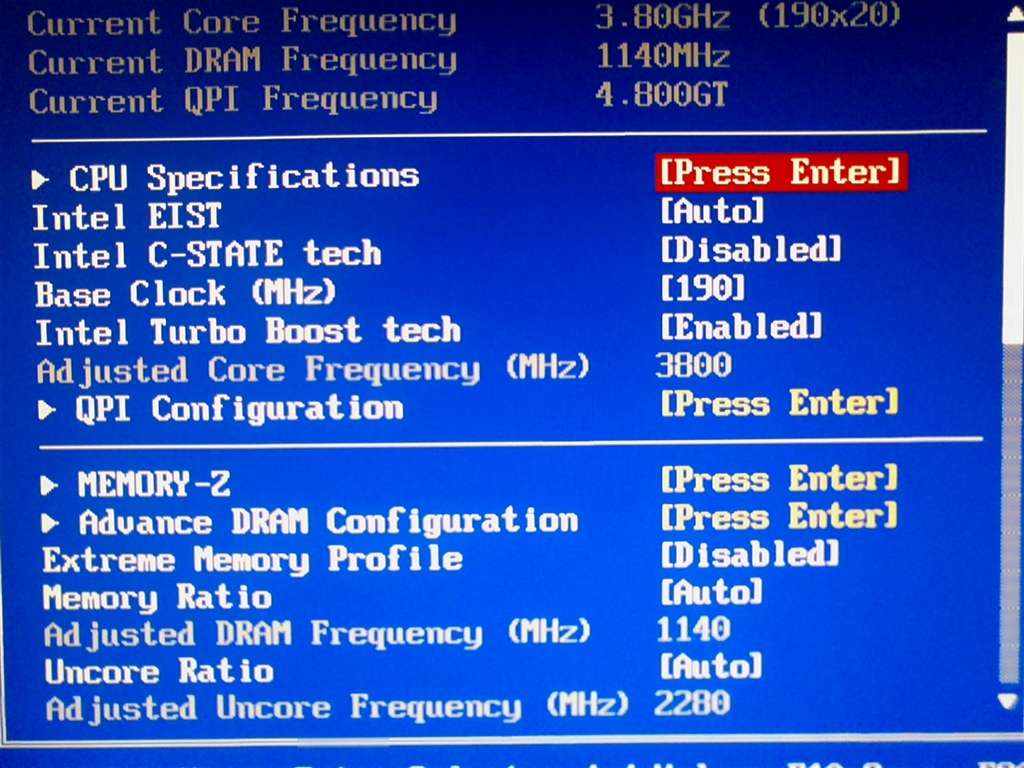The height and width of the screenshot is (768, 1024).
Task: Click Current DRAM Frequency label
Action: click(242, 61)
